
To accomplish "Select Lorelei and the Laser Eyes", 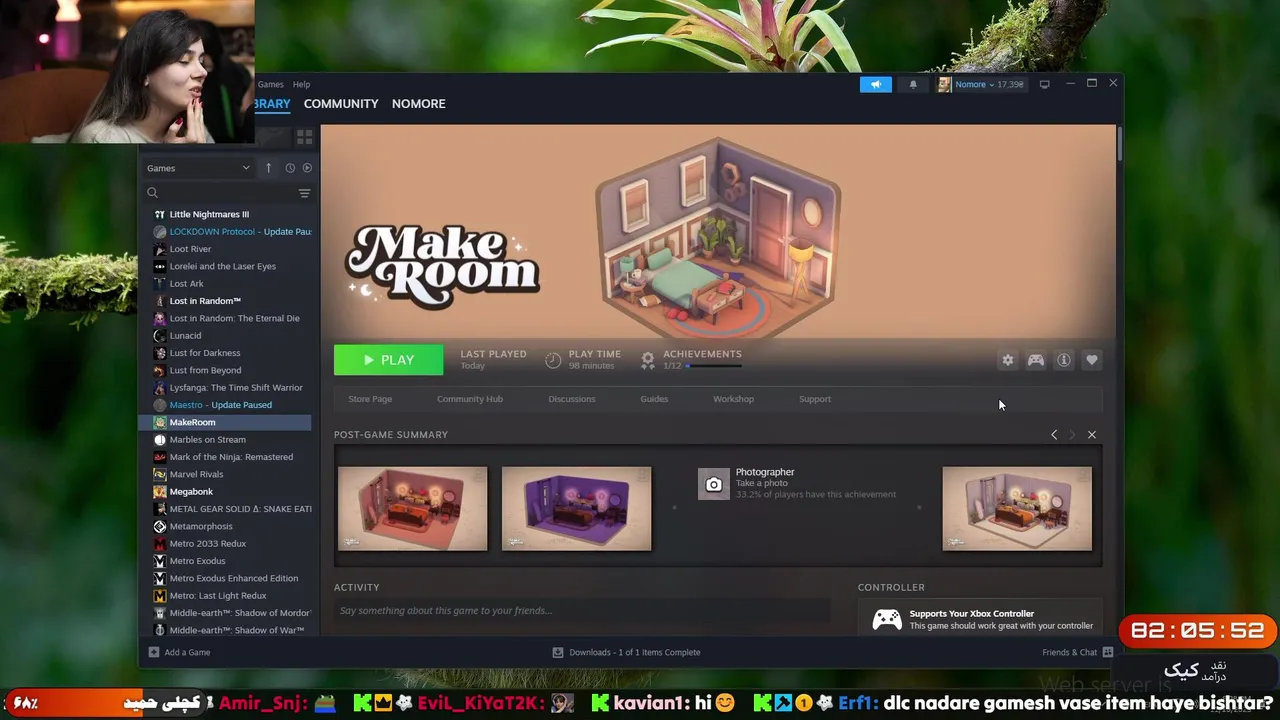I will pyautogui.click(x=222, y=266).
